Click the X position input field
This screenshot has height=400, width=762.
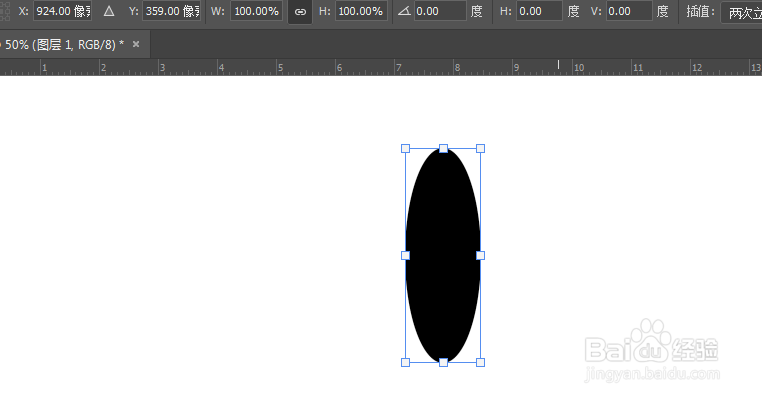[x=62, y=11]
